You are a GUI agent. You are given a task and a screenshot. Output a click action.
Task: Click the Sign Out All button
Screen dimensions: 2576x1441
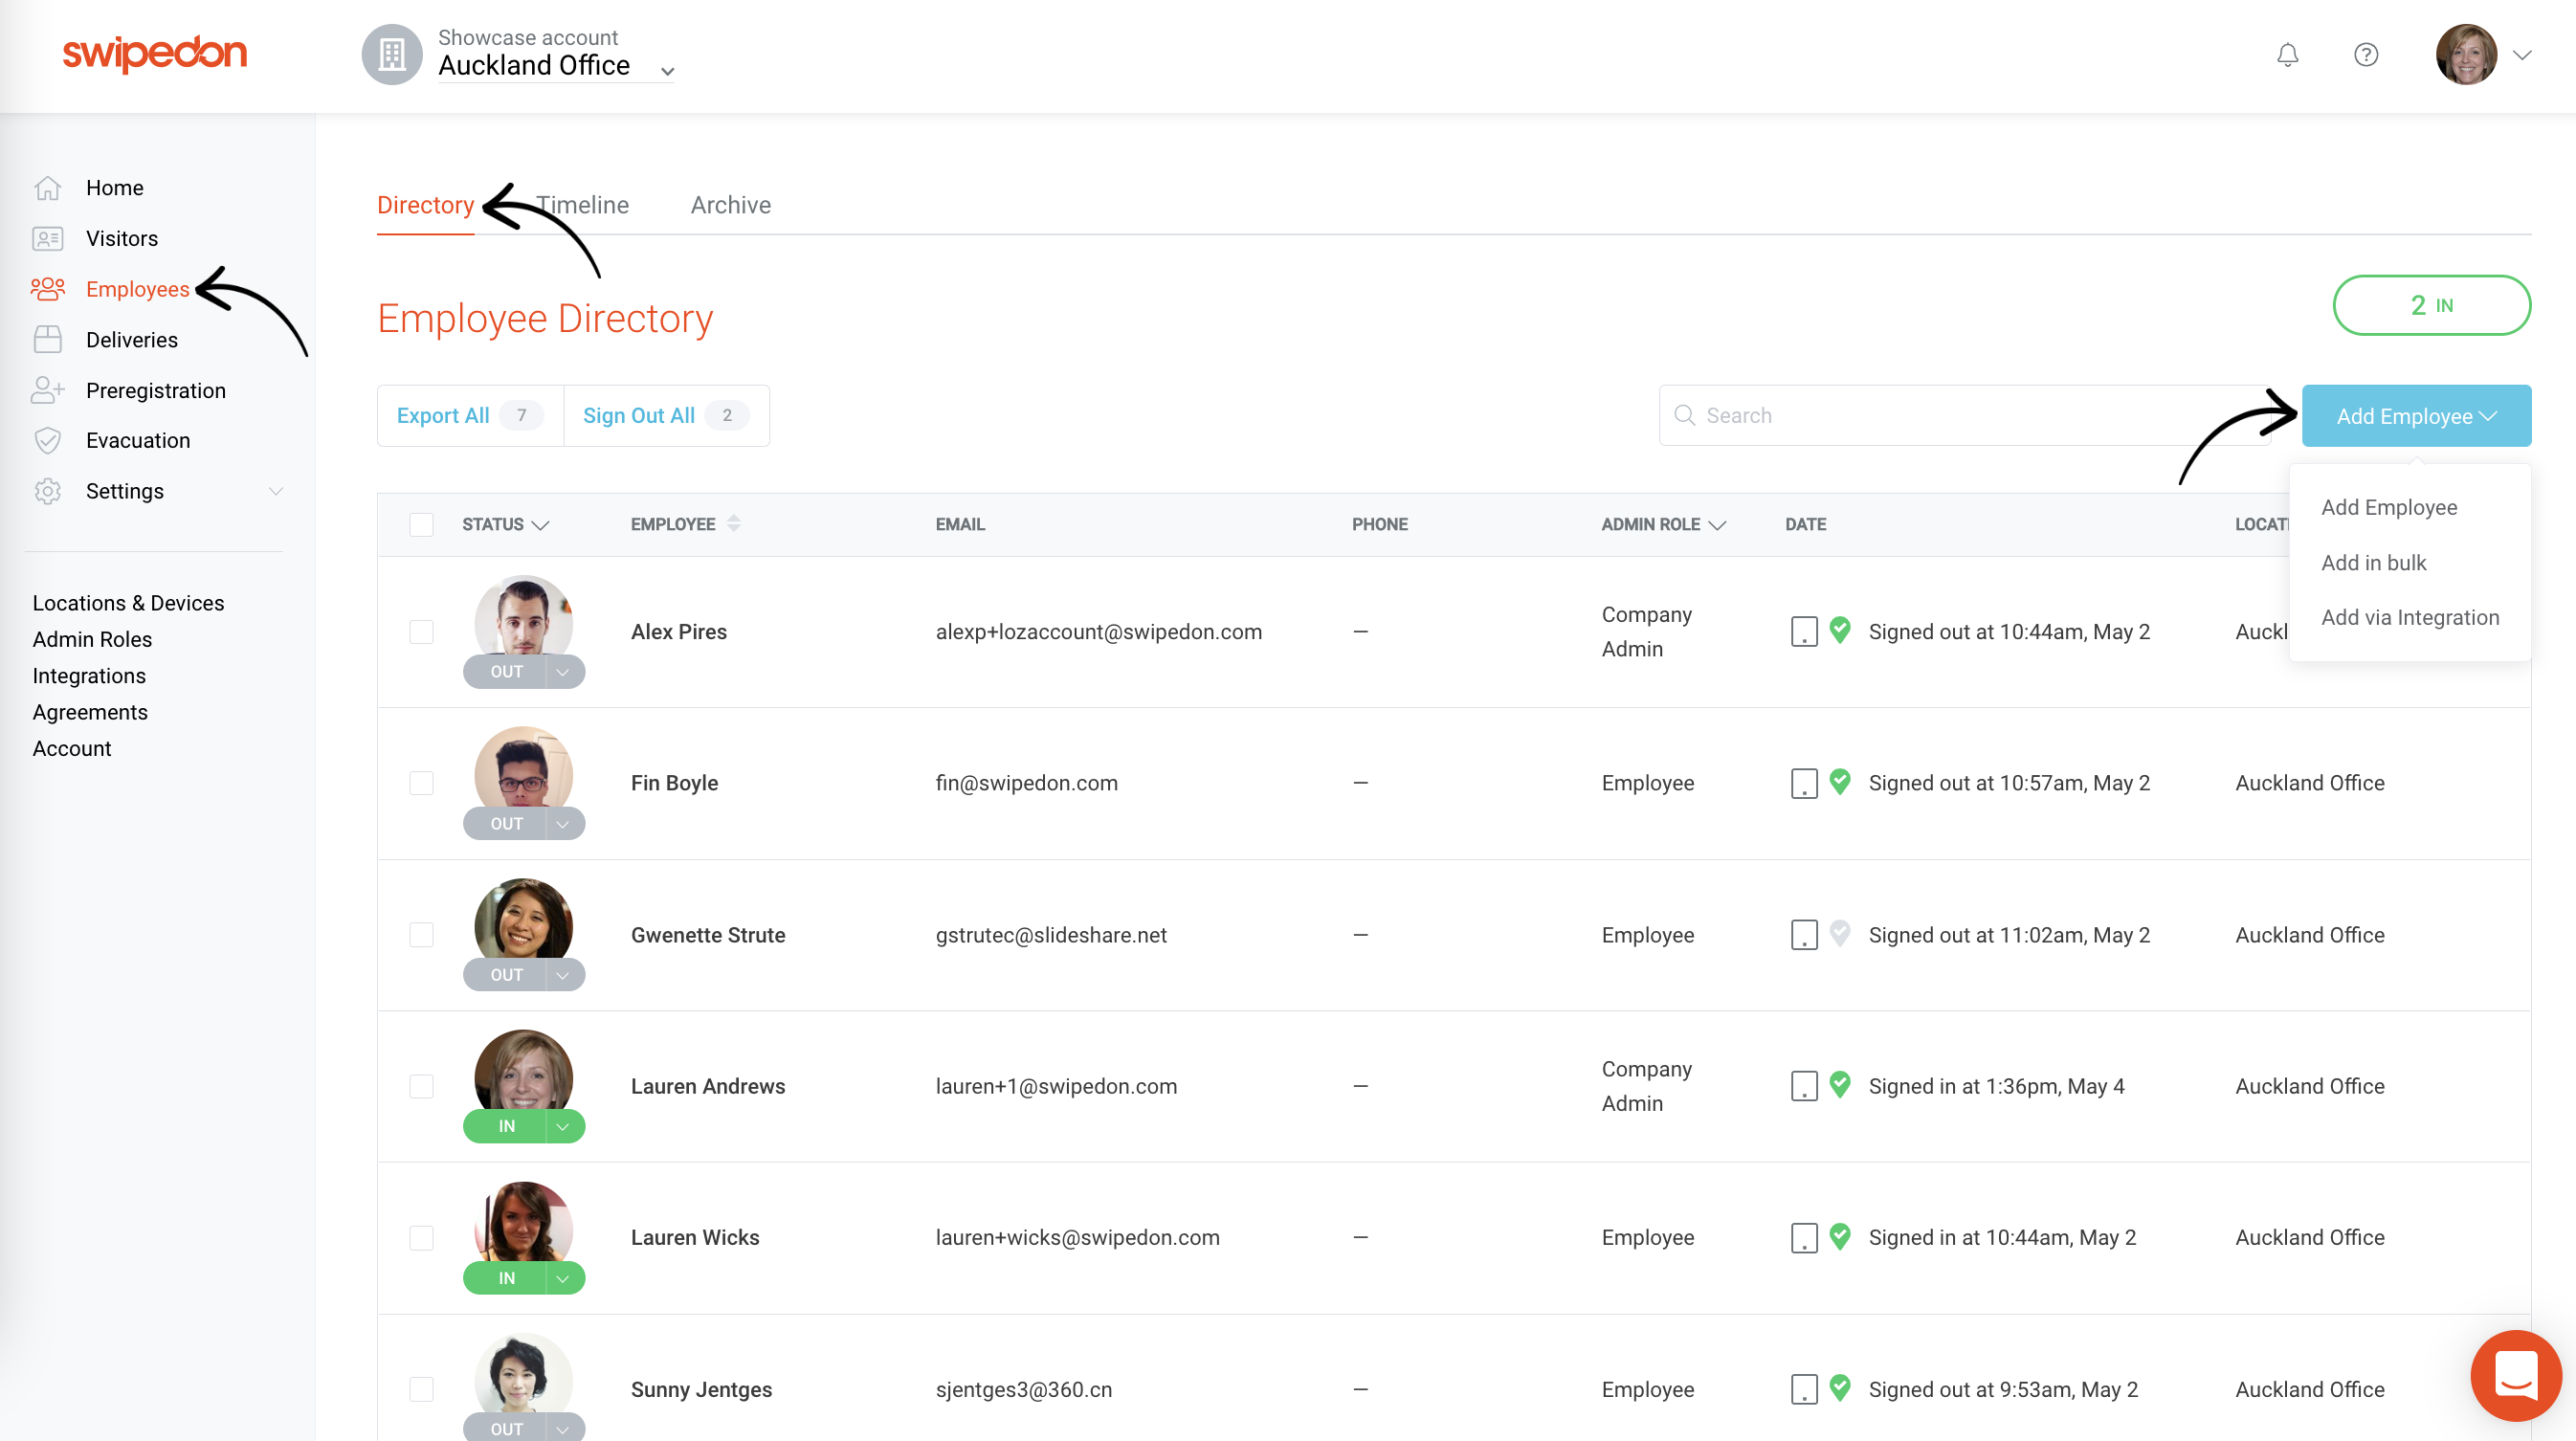click(x=666, y=415)
